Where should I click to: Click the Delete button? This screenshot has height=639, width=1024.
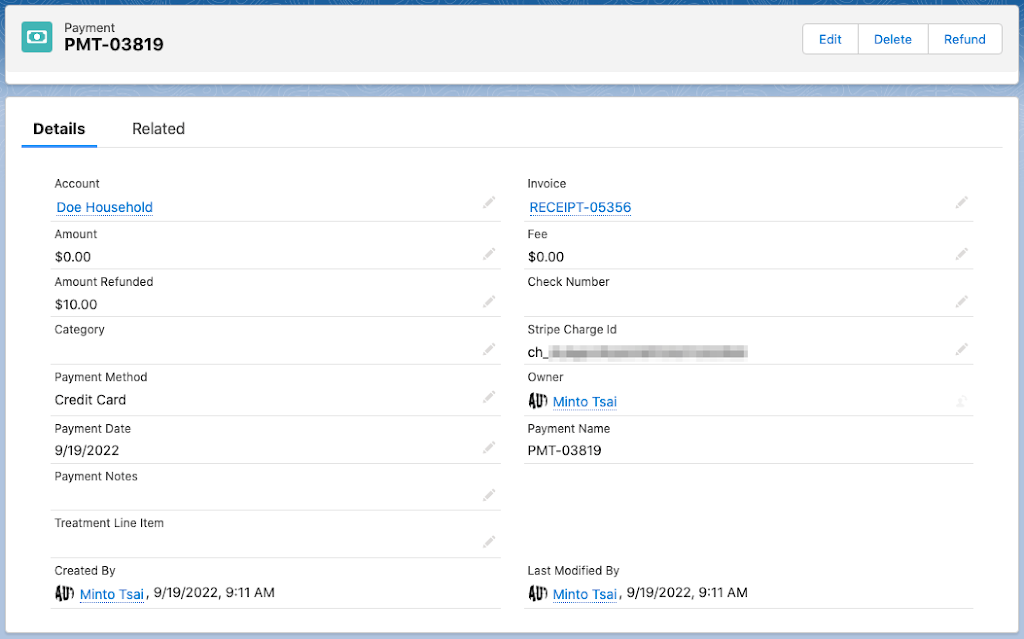[x=892, y=39]
